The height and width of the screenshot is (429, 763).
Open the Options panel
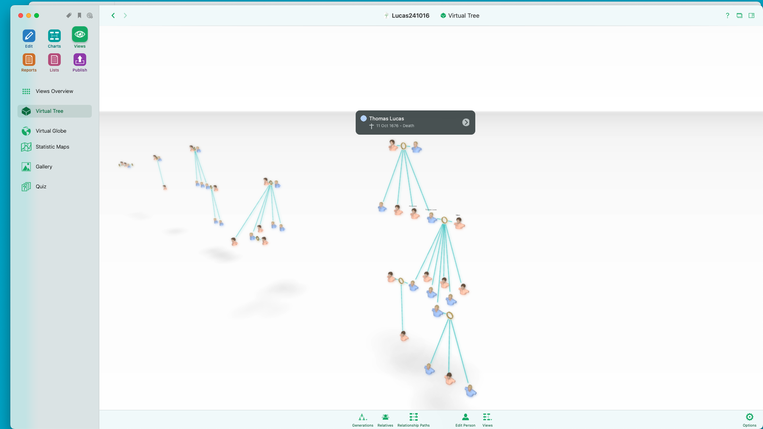749,420
